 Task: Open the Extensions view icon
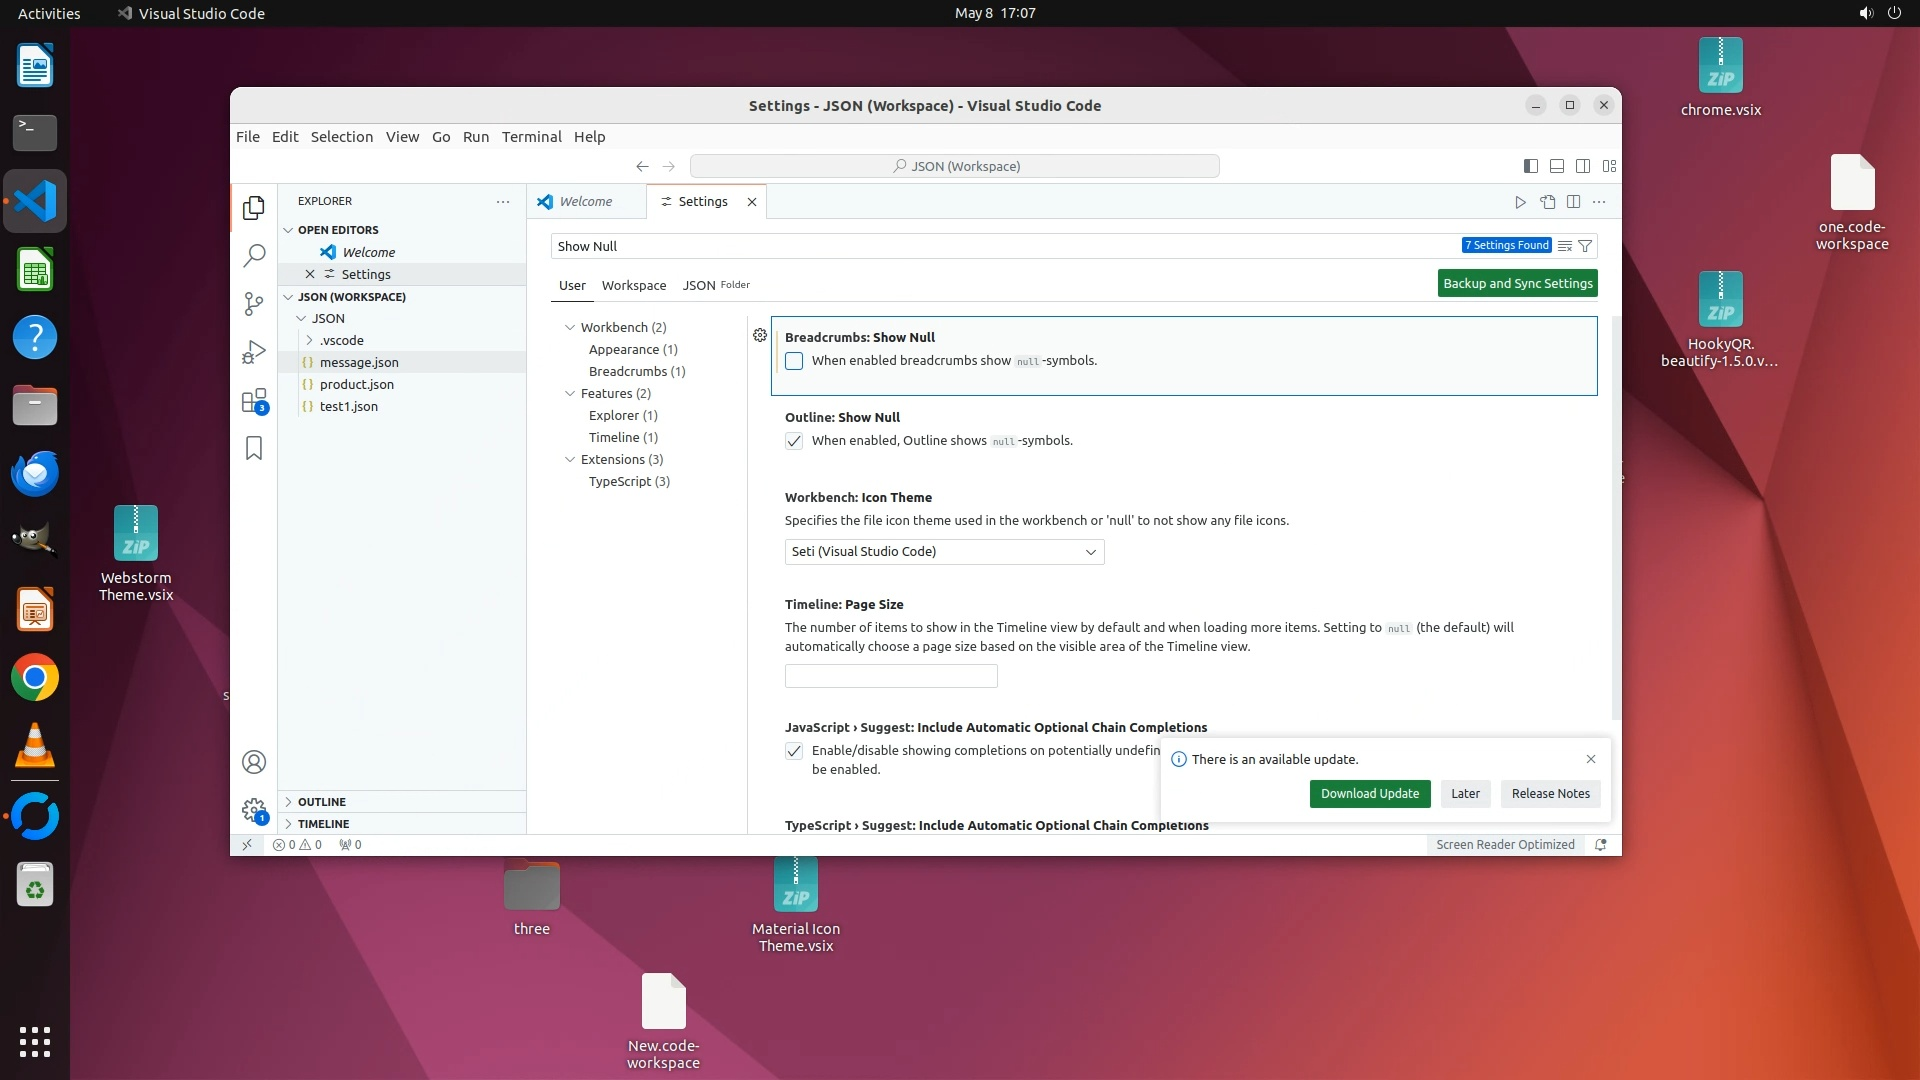(x=254, y=401)
